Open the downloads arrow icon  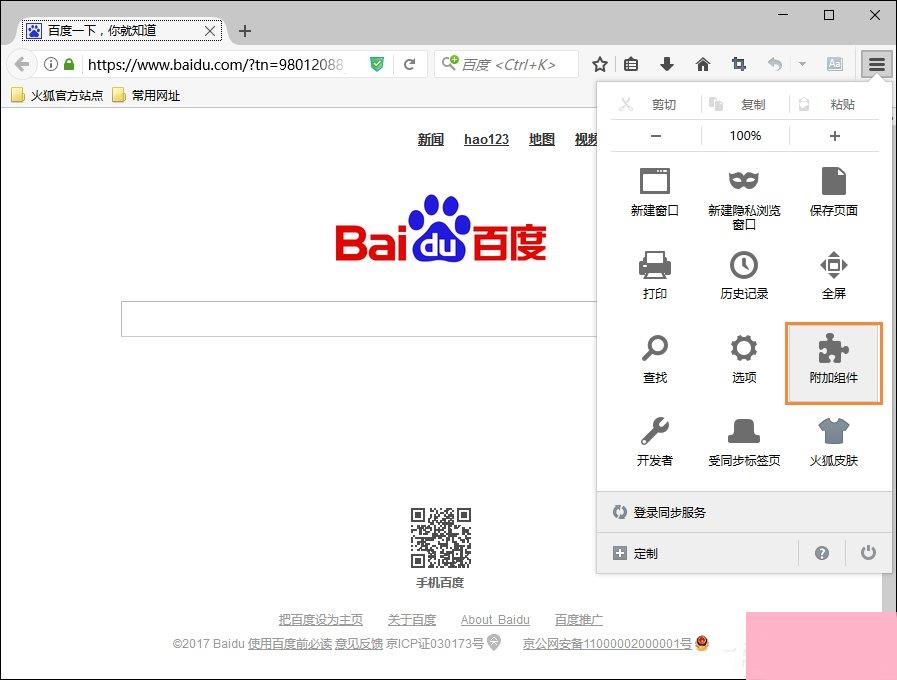coord(666,64)
